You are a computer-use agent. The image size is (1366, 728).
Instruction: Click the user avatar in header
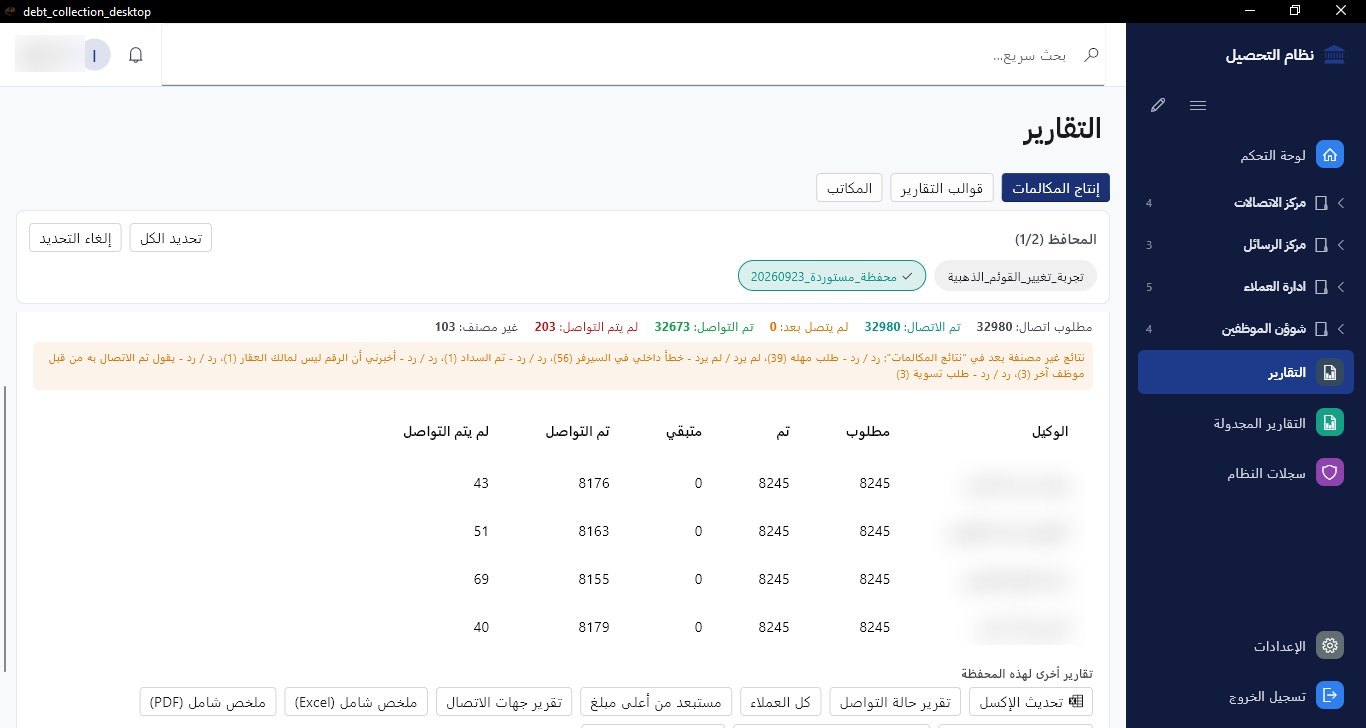point(94,55)
